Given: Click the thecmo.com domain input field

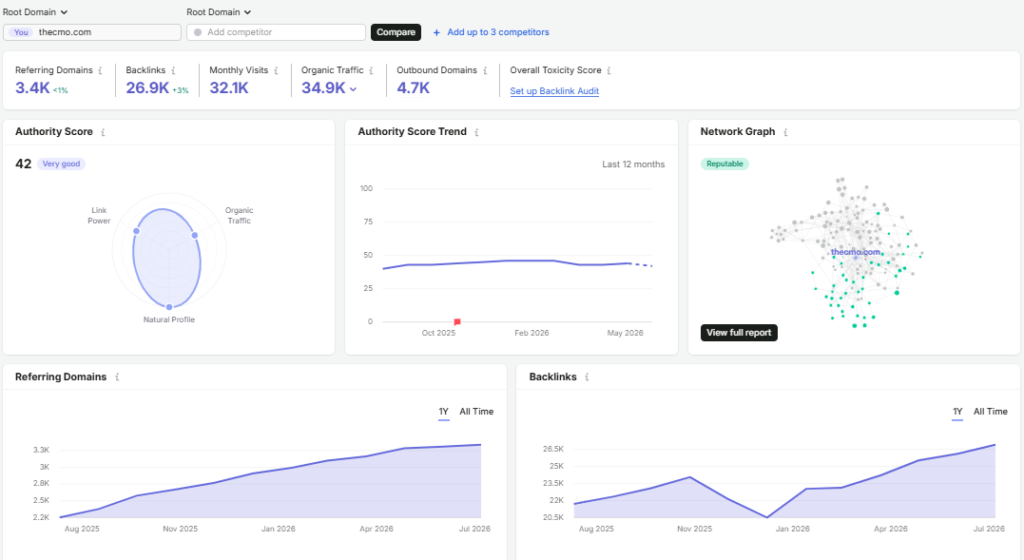Looking at the screenshot, I should (x=92, y=32).
